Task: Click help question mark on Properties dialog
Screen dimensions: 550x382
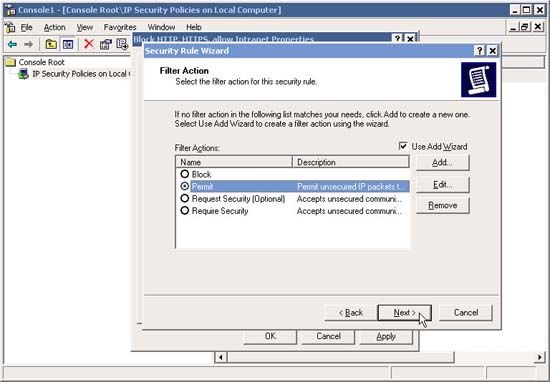Action: click(397, 38)
